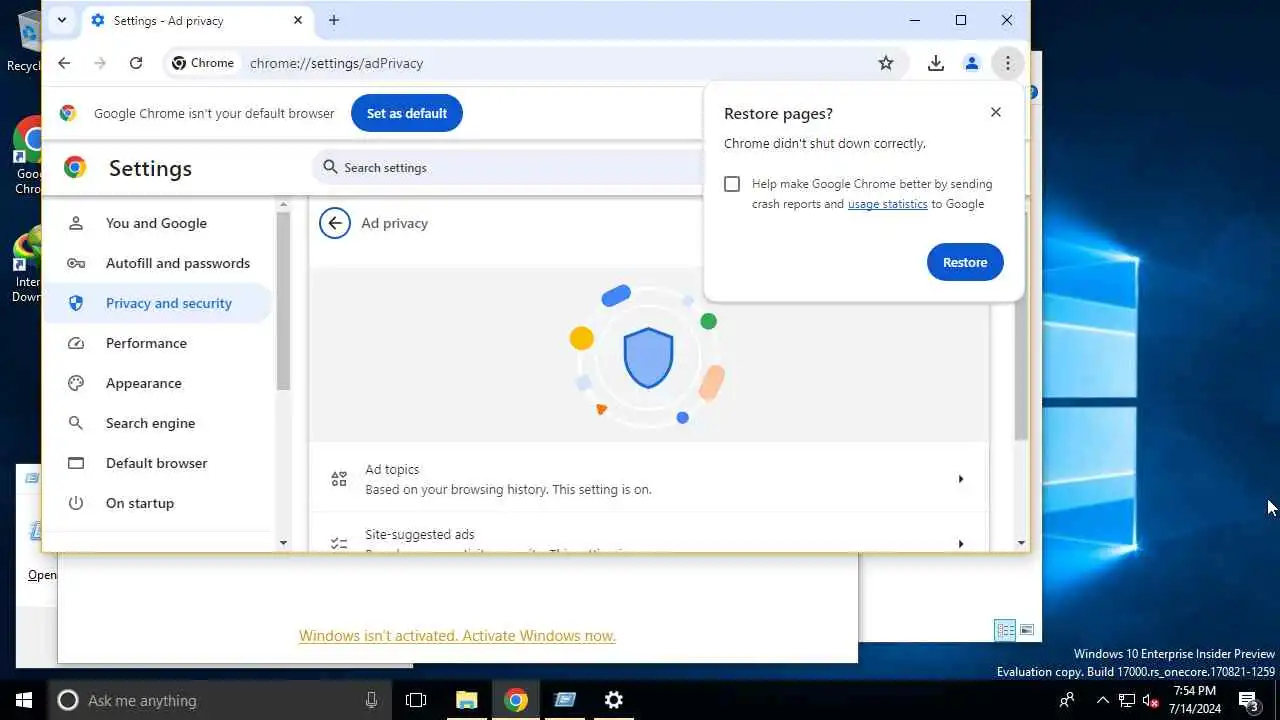Click the address bar URL
Viewport: 1280px width, 720px height.
[x=336, y=63]
